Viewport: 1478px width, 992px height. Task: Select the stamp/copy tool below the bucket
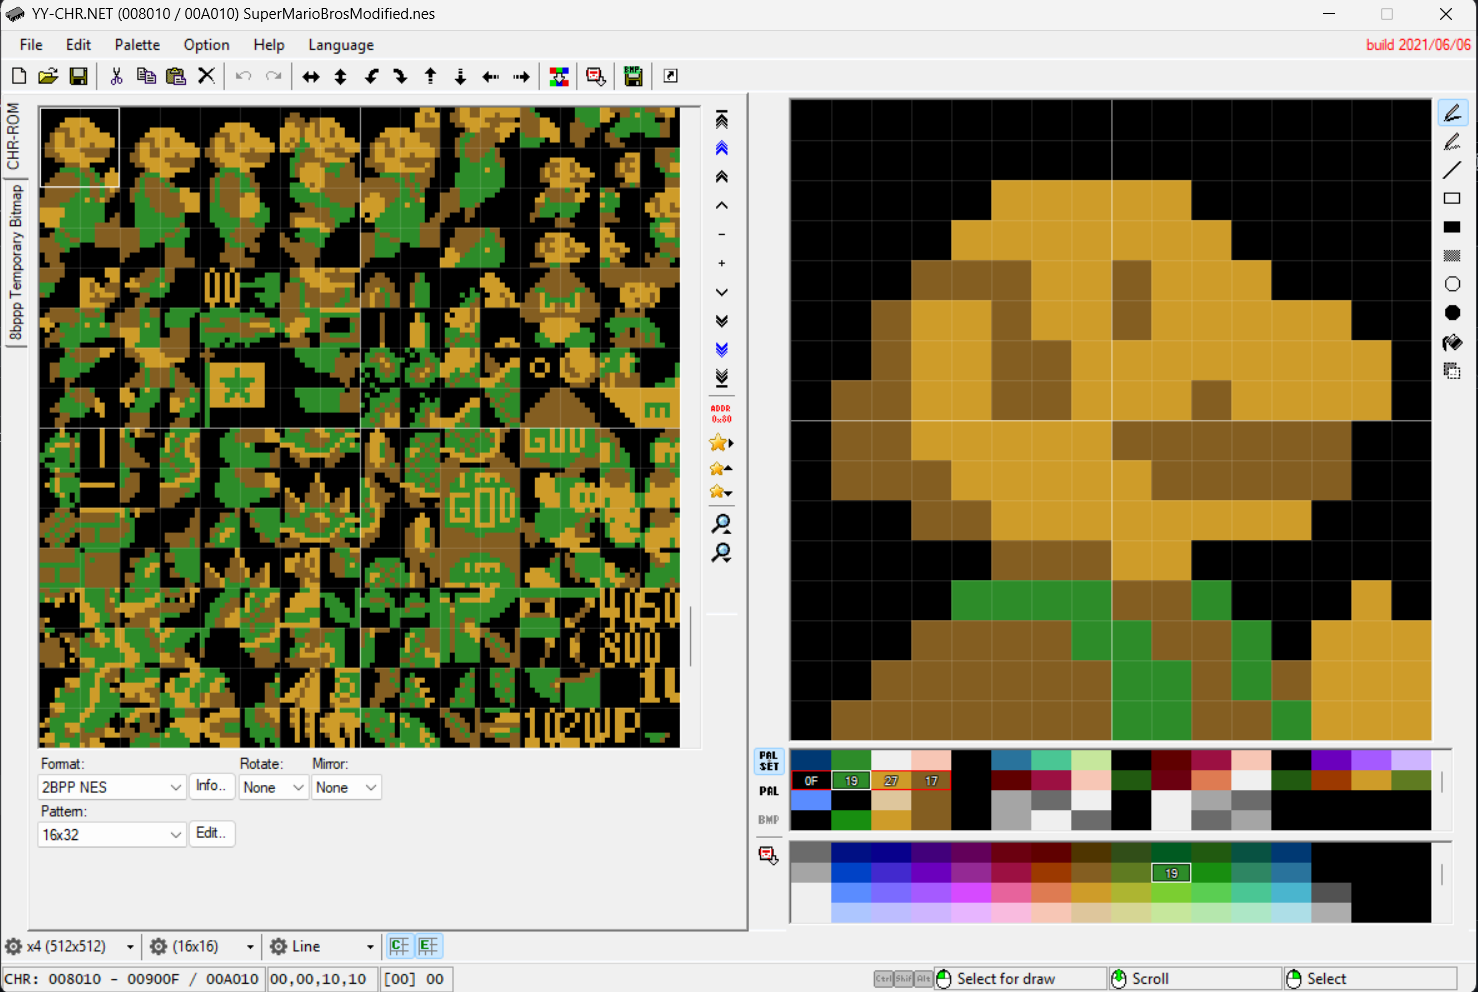pyautogui.click(x=1452, y=371)
